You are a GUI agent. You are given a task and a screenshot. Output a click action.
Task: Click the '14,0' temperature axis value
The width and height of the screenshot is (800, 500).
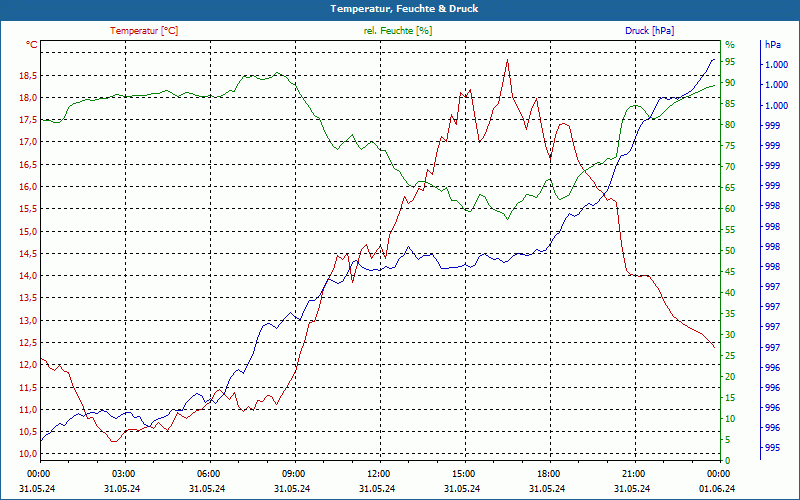(x=28, y=276)
